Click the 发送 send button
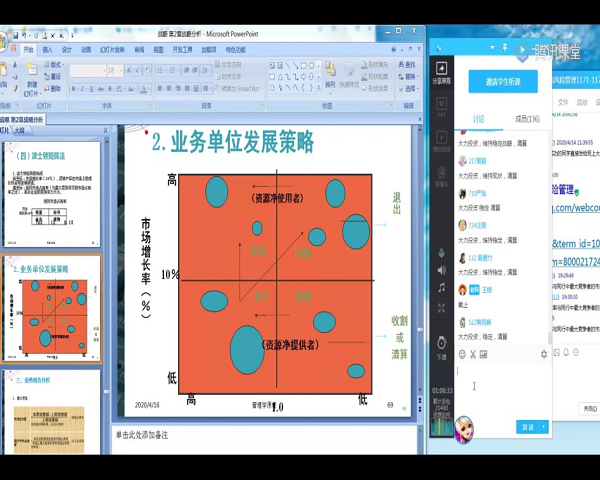Viewport: 600px width, 480px height. click(x=528, y=427)
